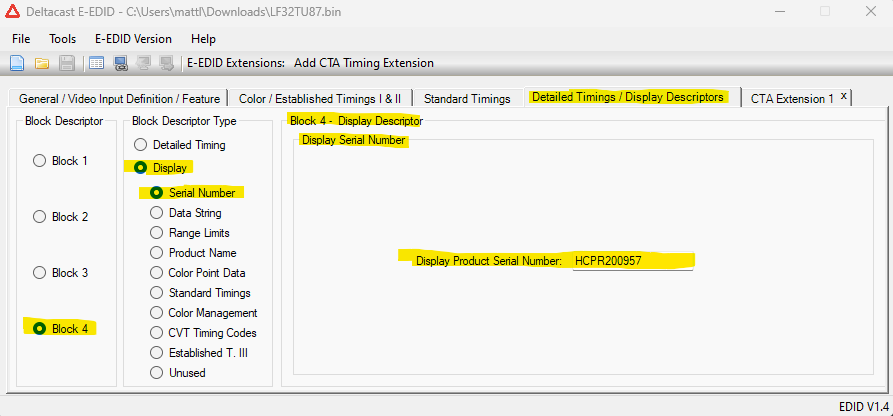Open the CTA Extension 1 tab
Screen dimensions: 893x416
pos(792,99)
